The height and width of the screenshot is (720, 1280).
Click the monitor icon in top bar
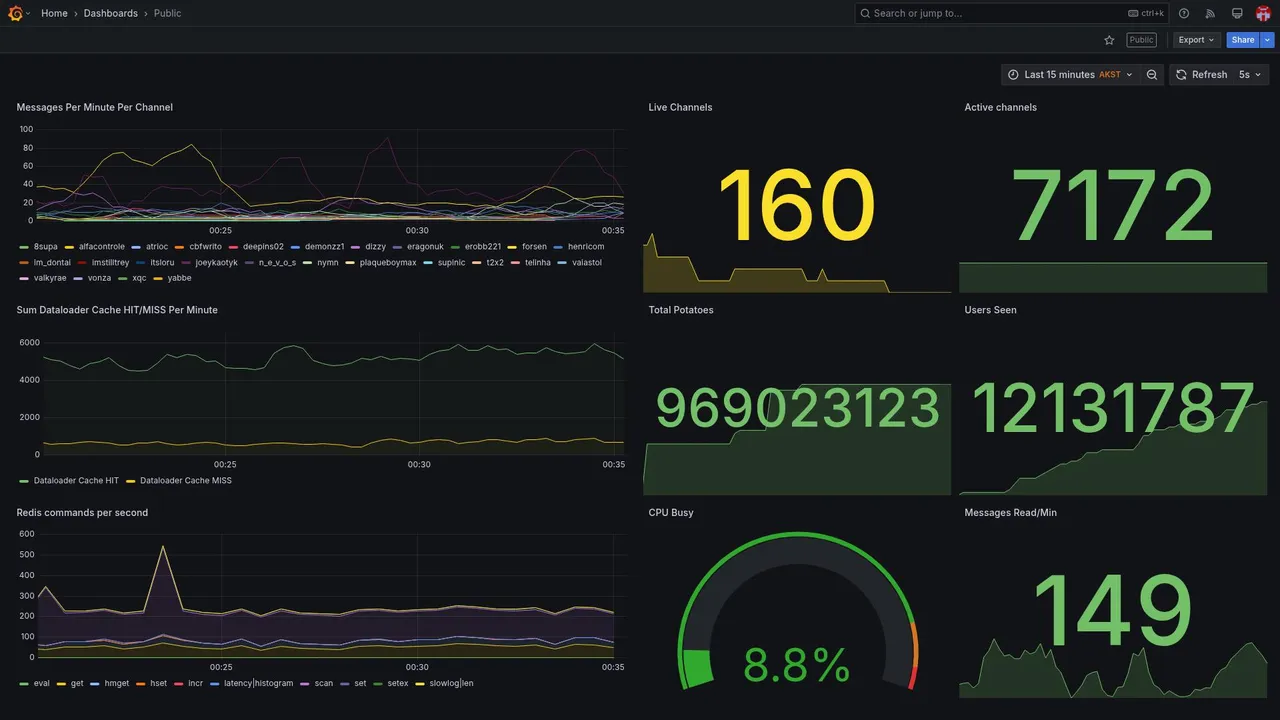pyautogui.click(x=1237, y=13)
